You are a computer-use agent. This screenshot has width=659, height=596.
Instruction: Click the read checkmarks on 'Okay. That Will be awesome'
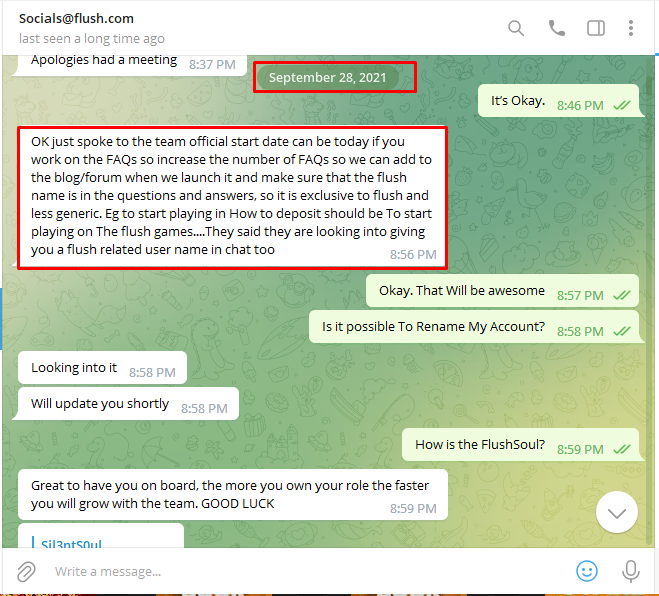622,295
